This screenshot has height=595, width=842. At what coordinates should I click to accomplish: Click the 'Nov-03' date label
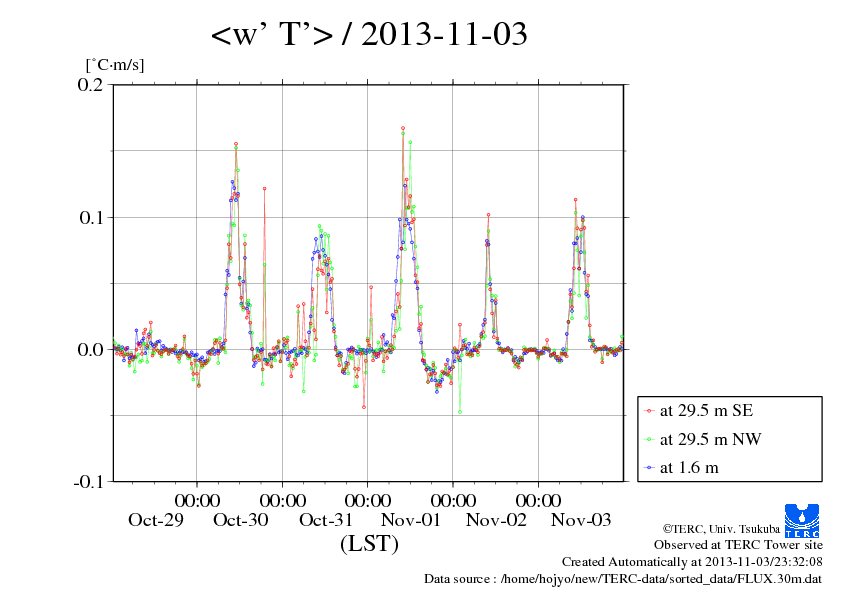[x=581, y=520]
